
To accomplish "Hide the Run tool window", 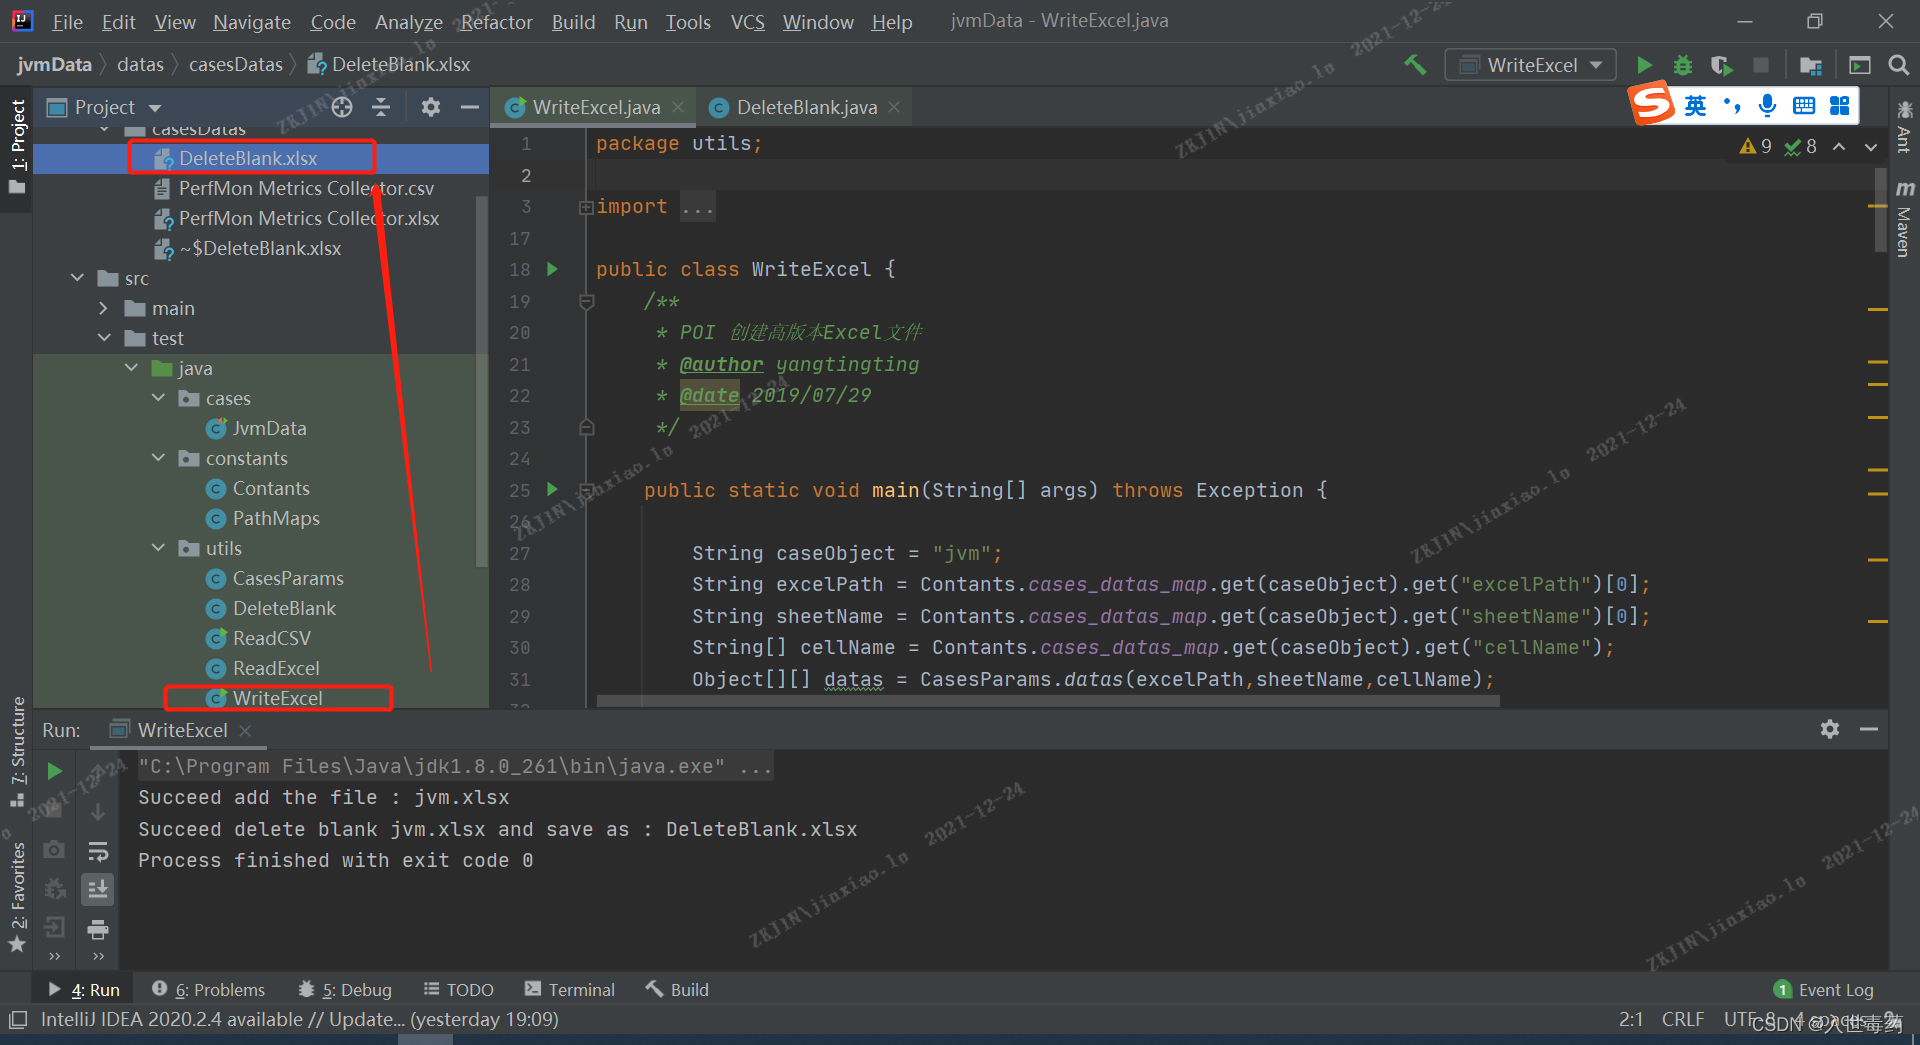I will click(1868, 729).
